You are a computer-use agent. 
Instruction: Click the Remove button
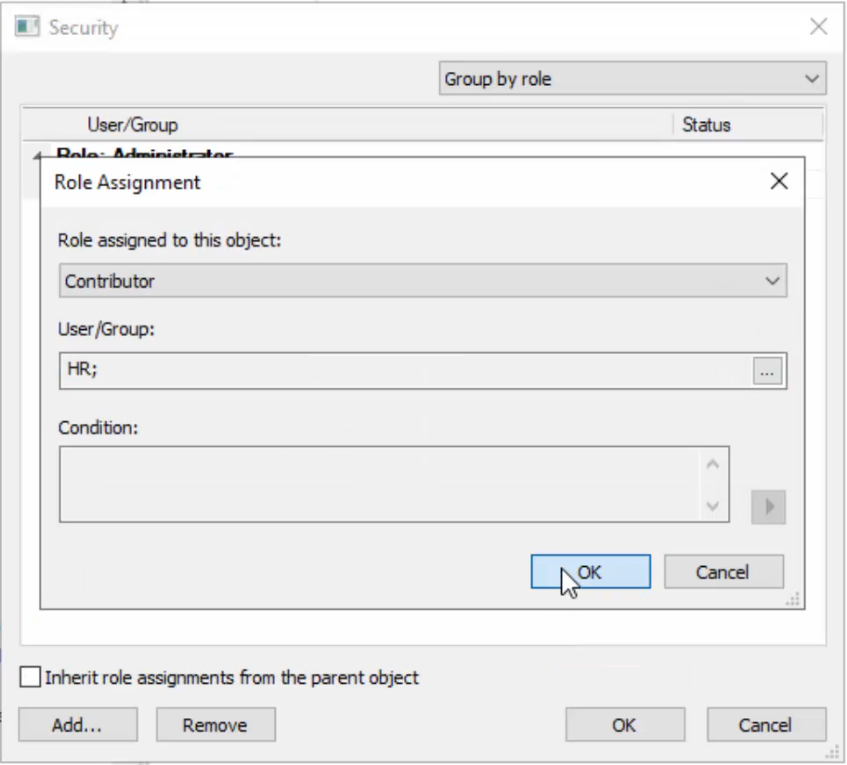pyautogui.click(x=215, y=724)
